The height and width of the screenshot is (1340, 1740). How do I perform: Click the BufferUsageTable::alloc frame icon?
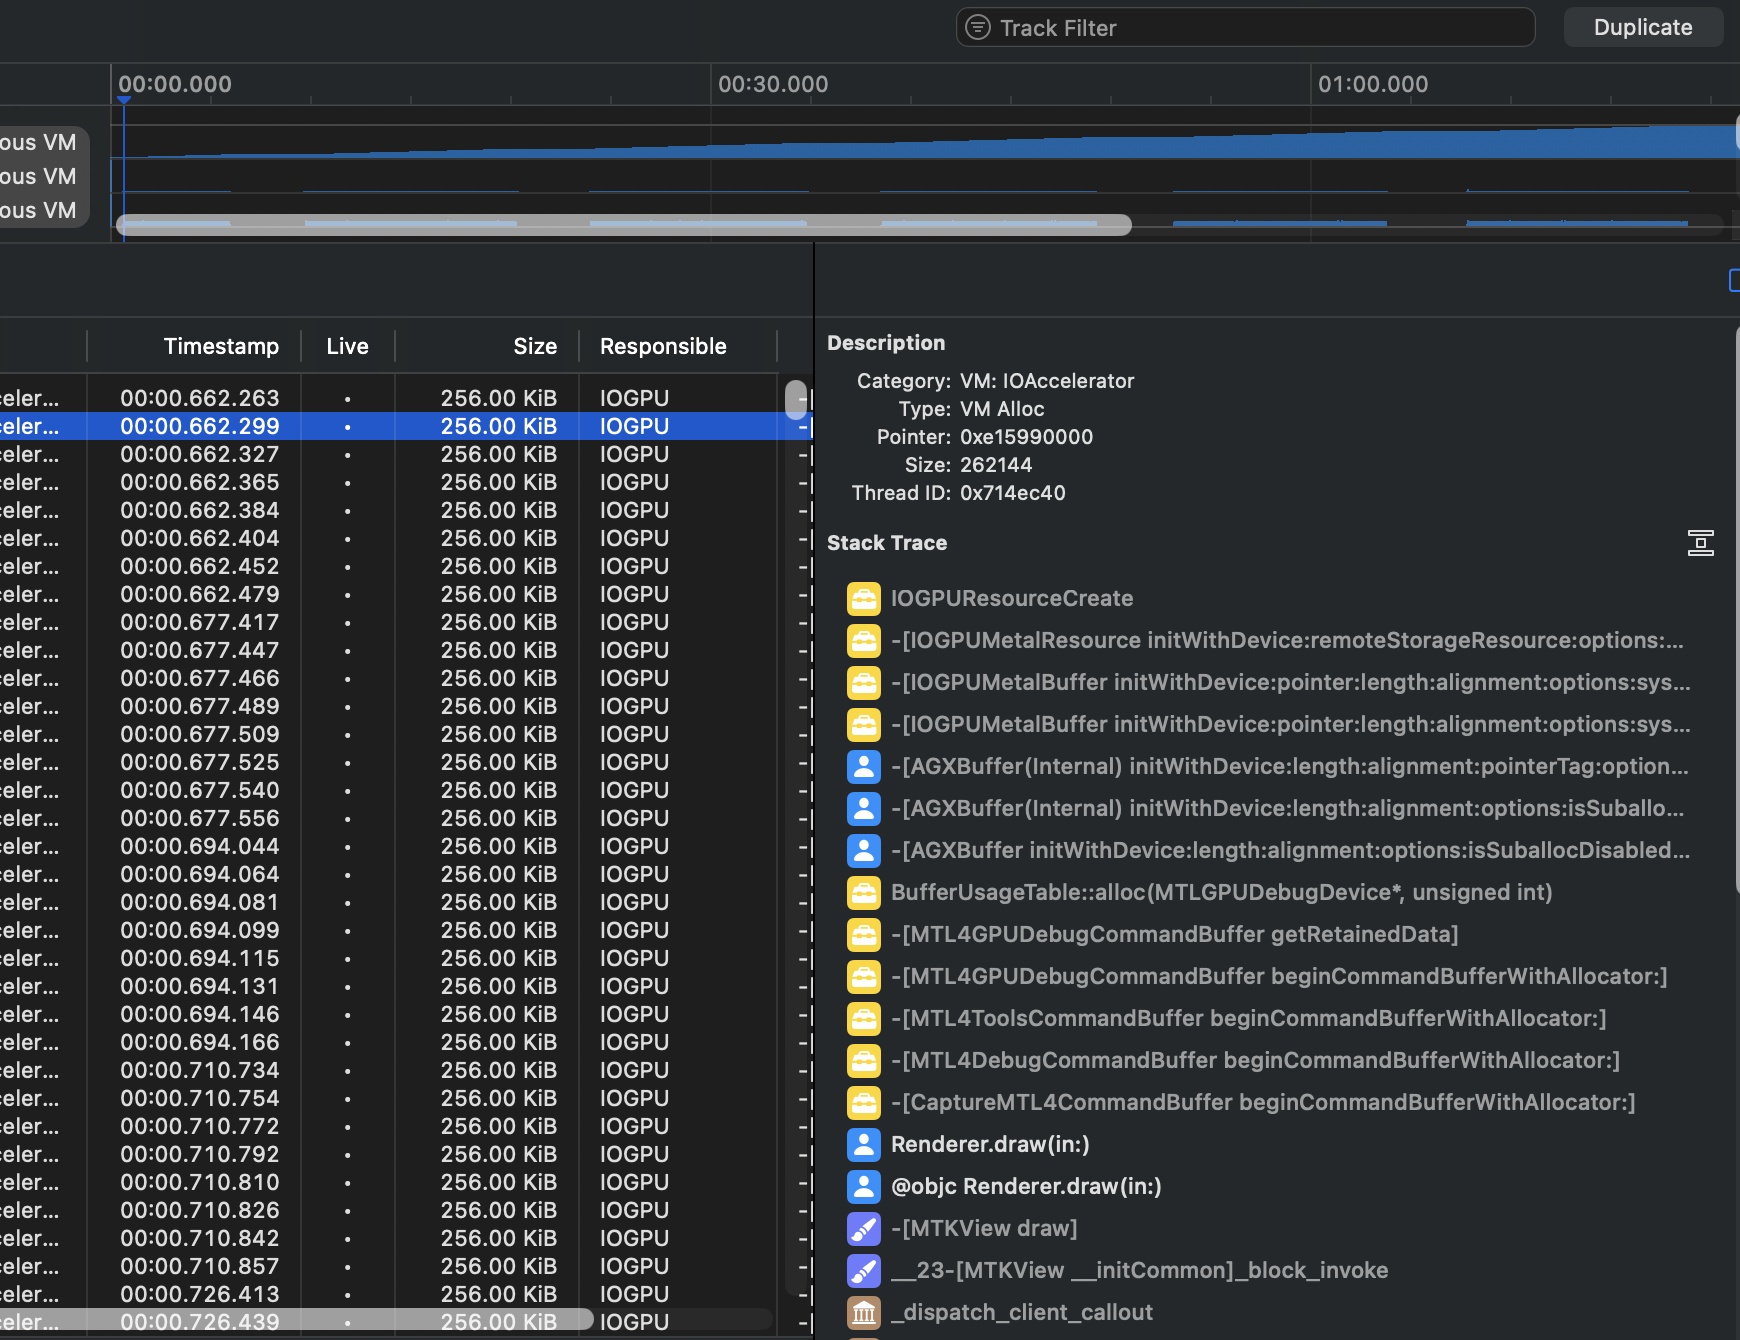tap(864, 892)
